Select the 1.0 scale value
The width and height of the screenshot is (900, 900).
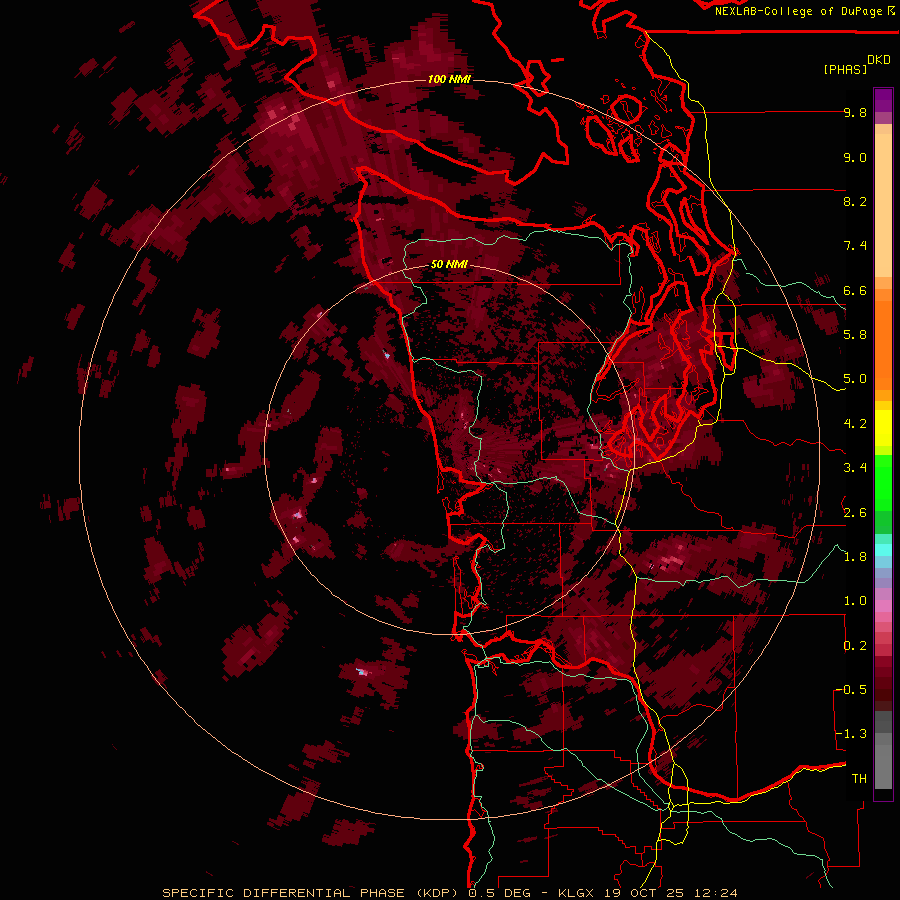[855, 601]
